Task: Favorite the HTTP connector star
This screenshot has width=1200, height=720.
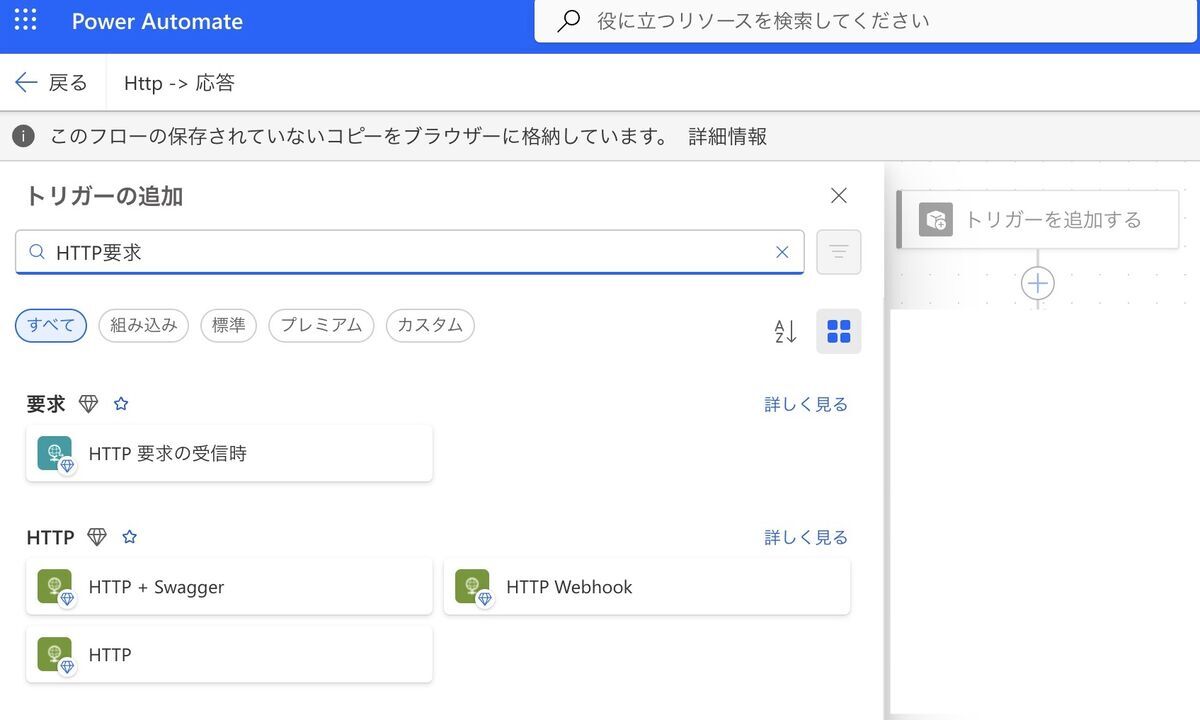Action: 129,537
